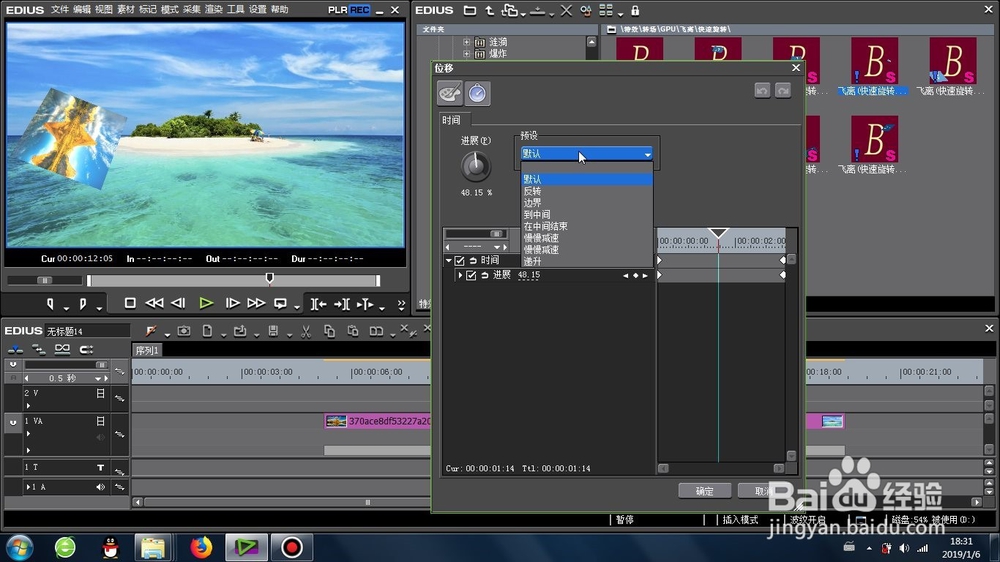Screen dimensions: 1000x562
Task: Open the 预设 preset dropdown
Action: tap(587, 154)
